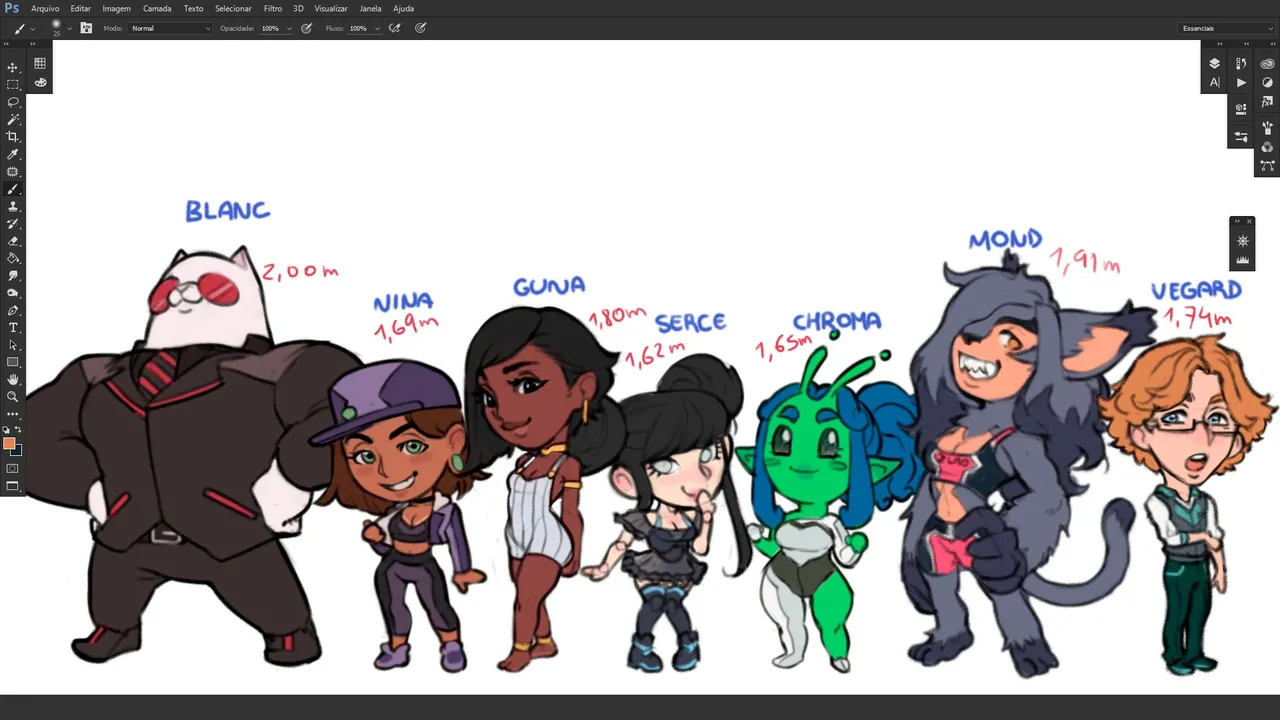Open the Modo blend mode dropdown

click(x=171, y=28)
